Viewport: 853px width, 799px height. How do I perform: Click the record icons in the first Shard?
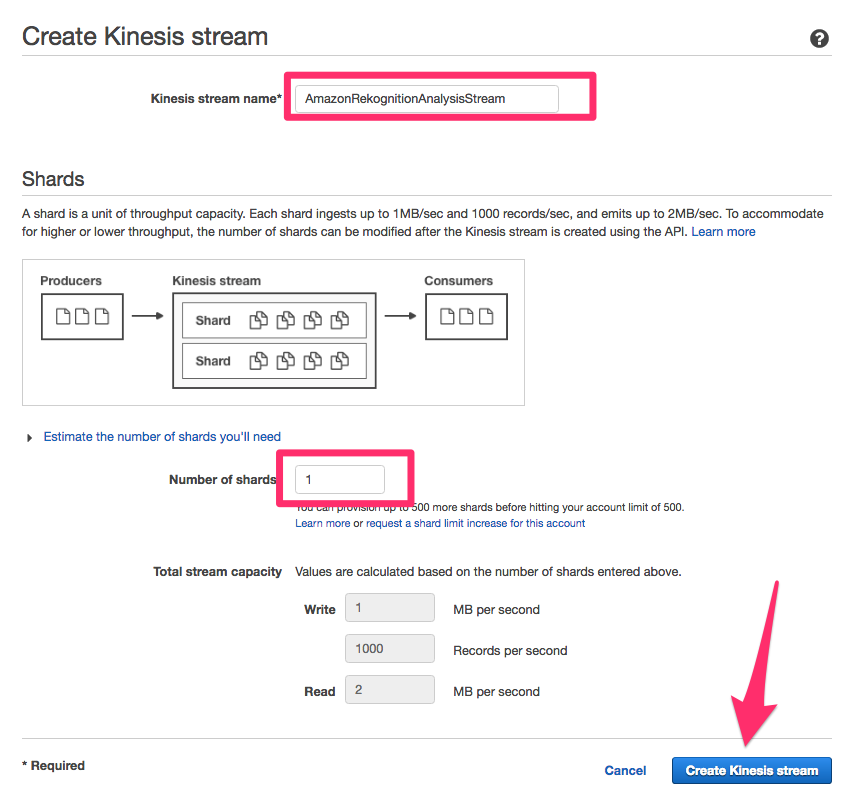pos(300,319)
